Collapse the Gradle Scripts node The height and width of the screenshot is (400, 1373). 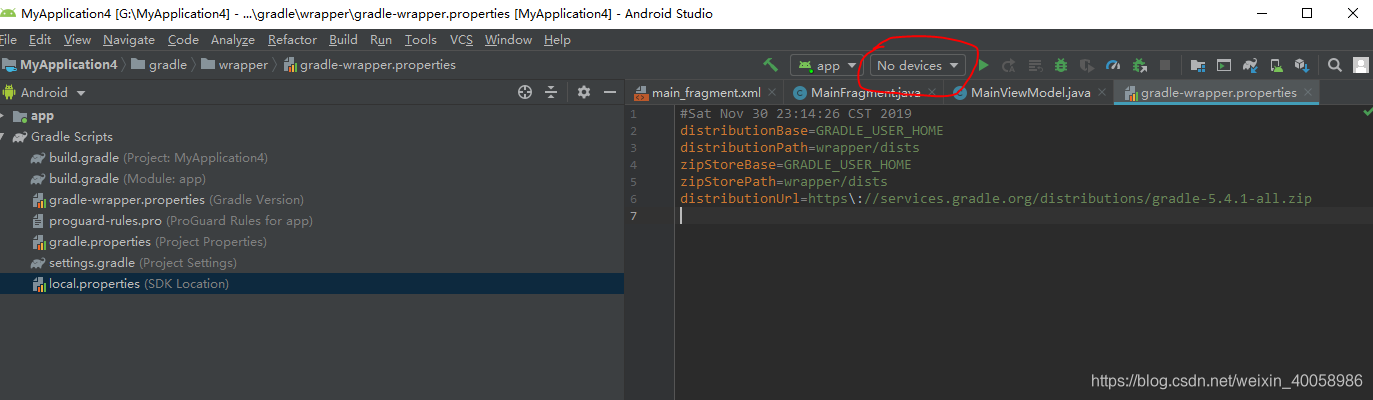tap(3, 137)
